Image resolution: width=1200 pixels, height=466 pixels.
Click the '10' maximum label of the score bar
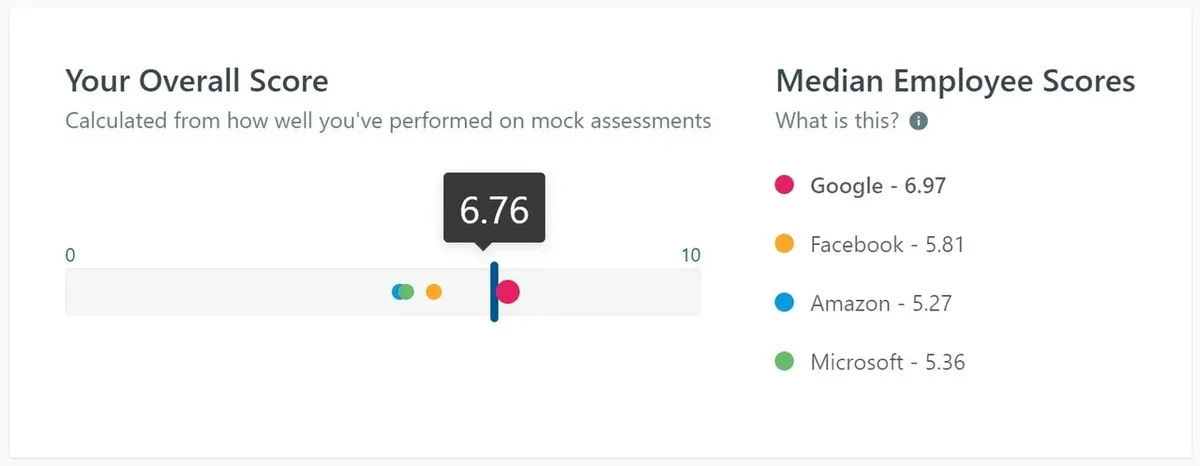click(x=691, y=255)
